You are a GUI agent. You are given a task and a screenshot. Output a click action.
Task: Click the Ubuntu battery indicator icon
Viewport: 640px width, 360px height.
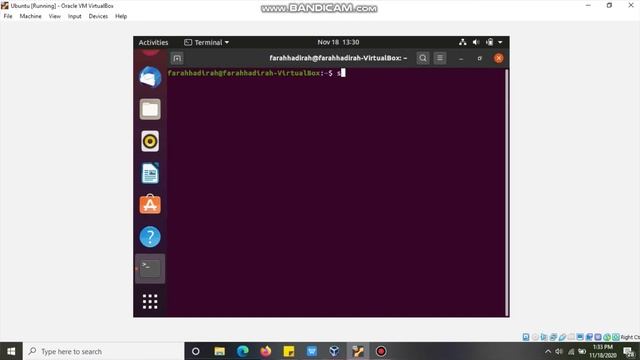(x=489, y=42)
